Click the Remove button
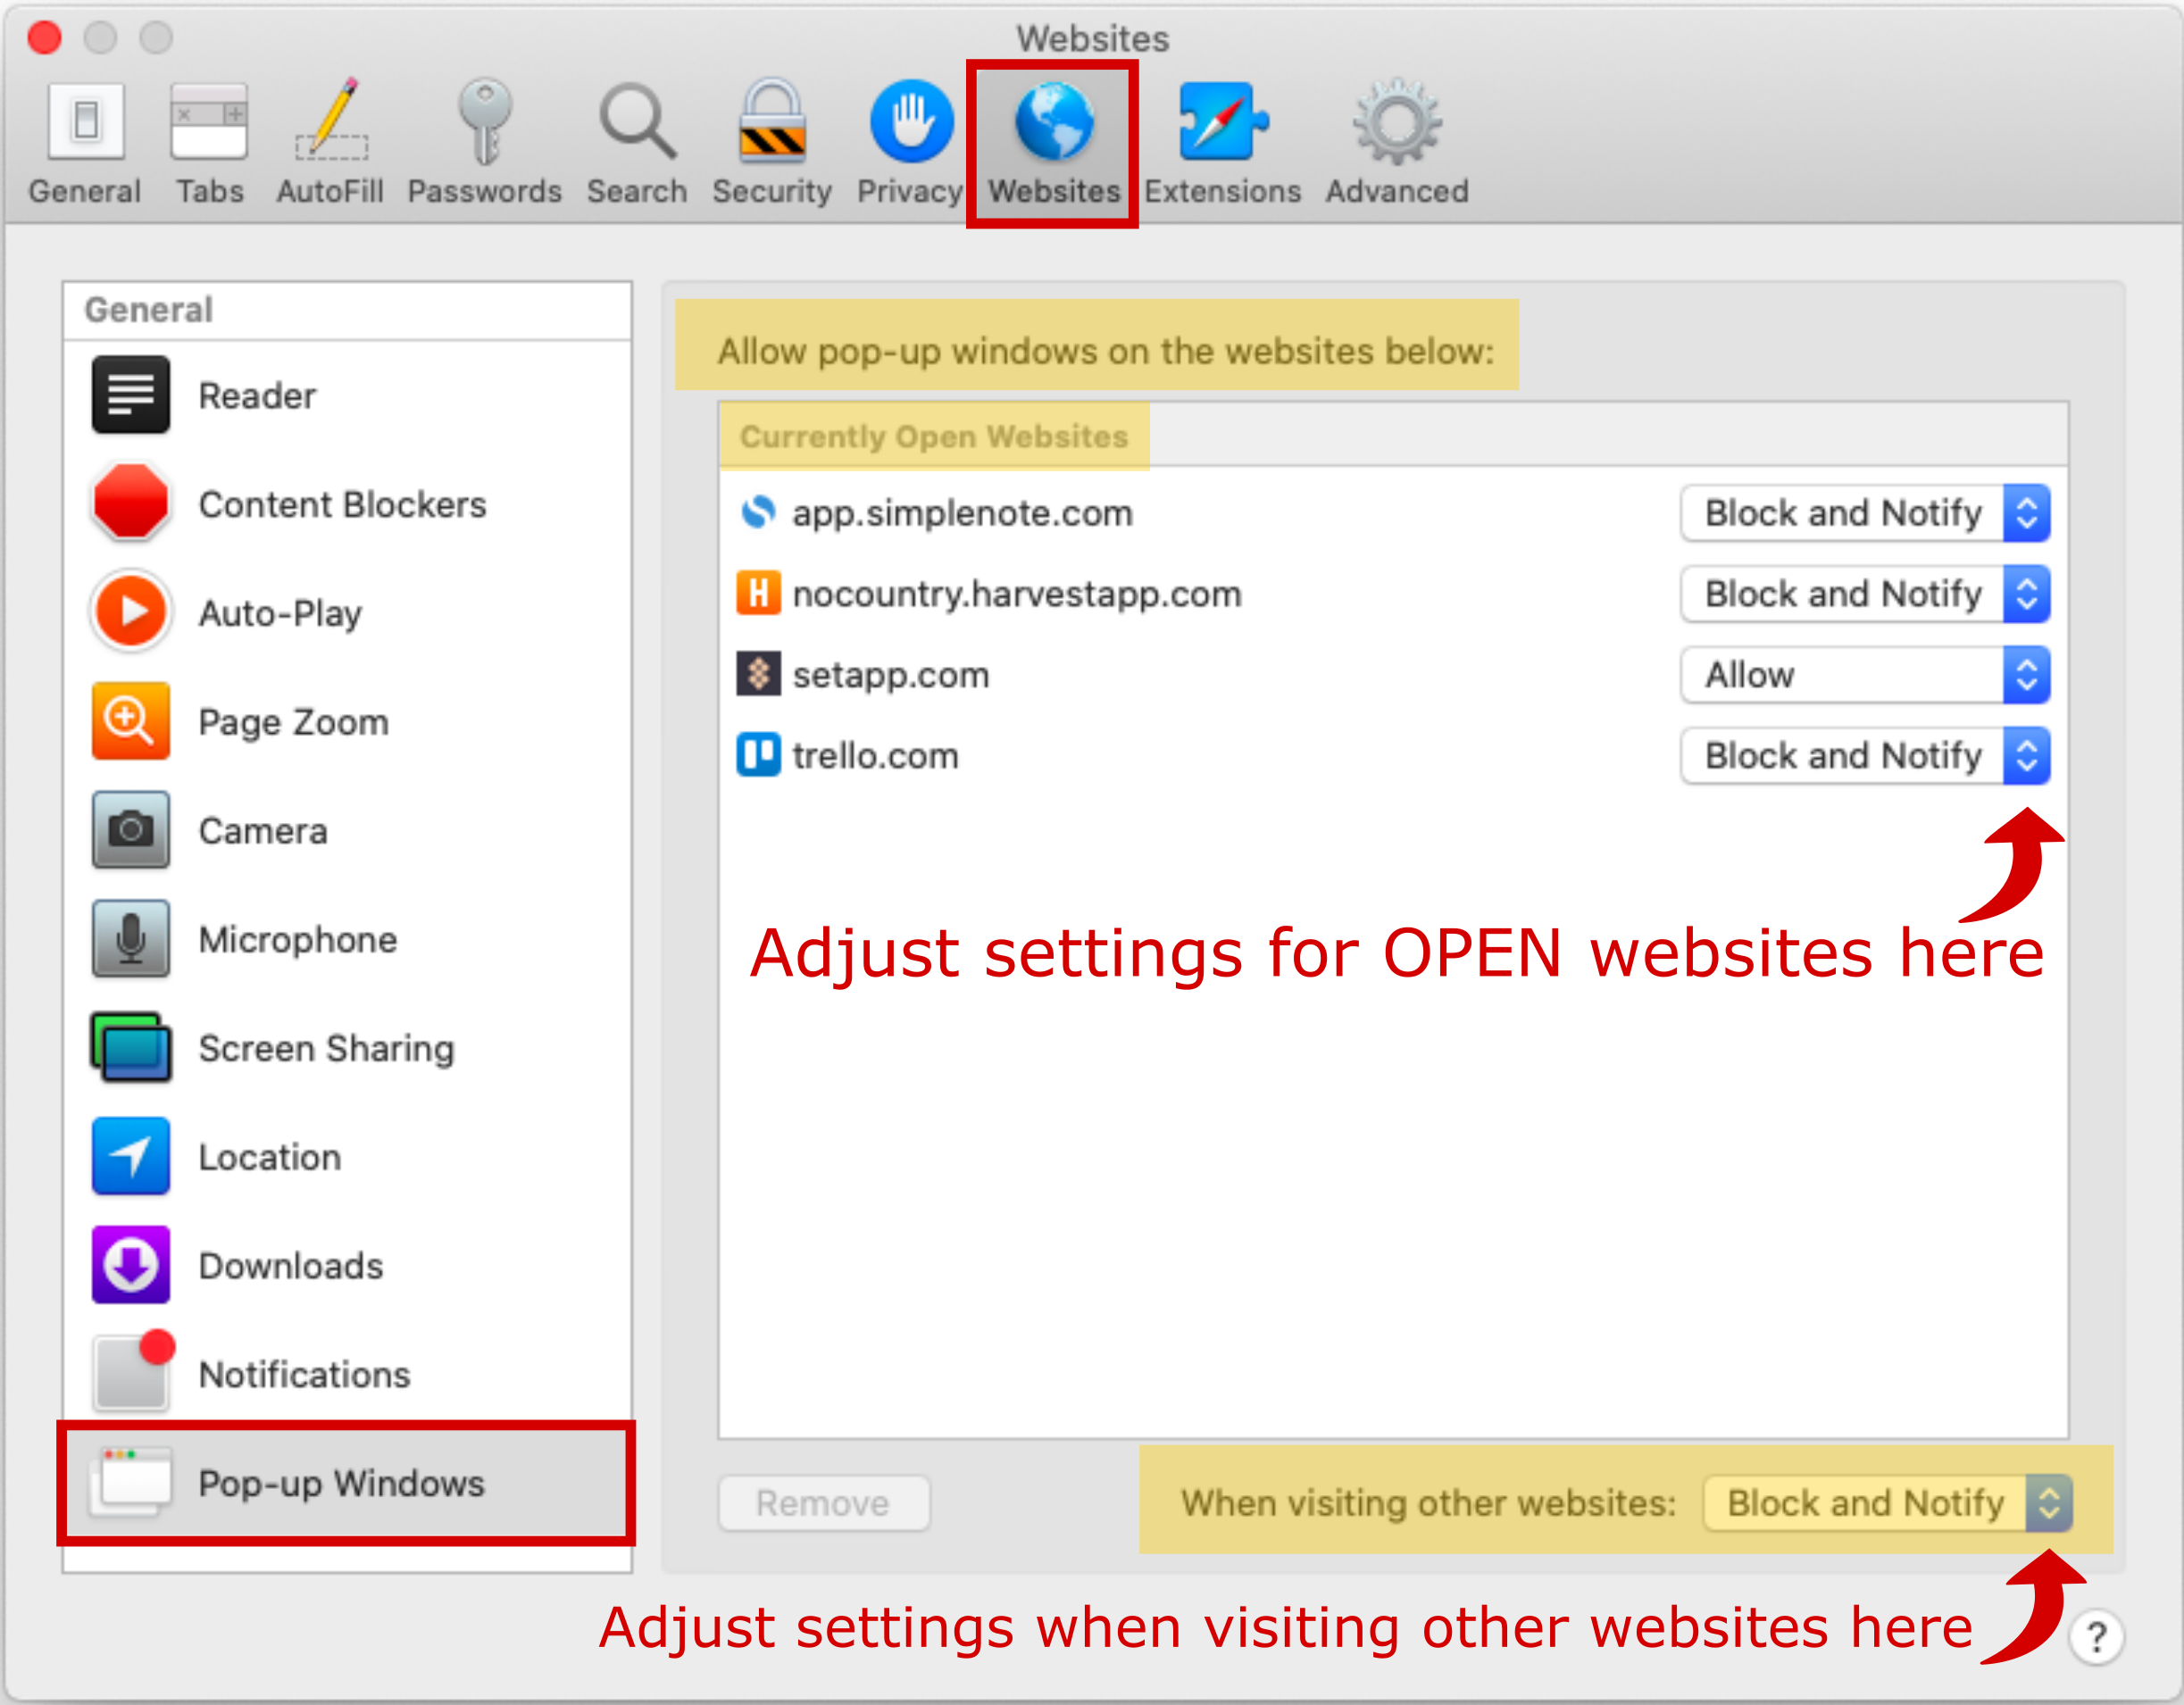The image size is (2184, 1705). pos(823,1502)
